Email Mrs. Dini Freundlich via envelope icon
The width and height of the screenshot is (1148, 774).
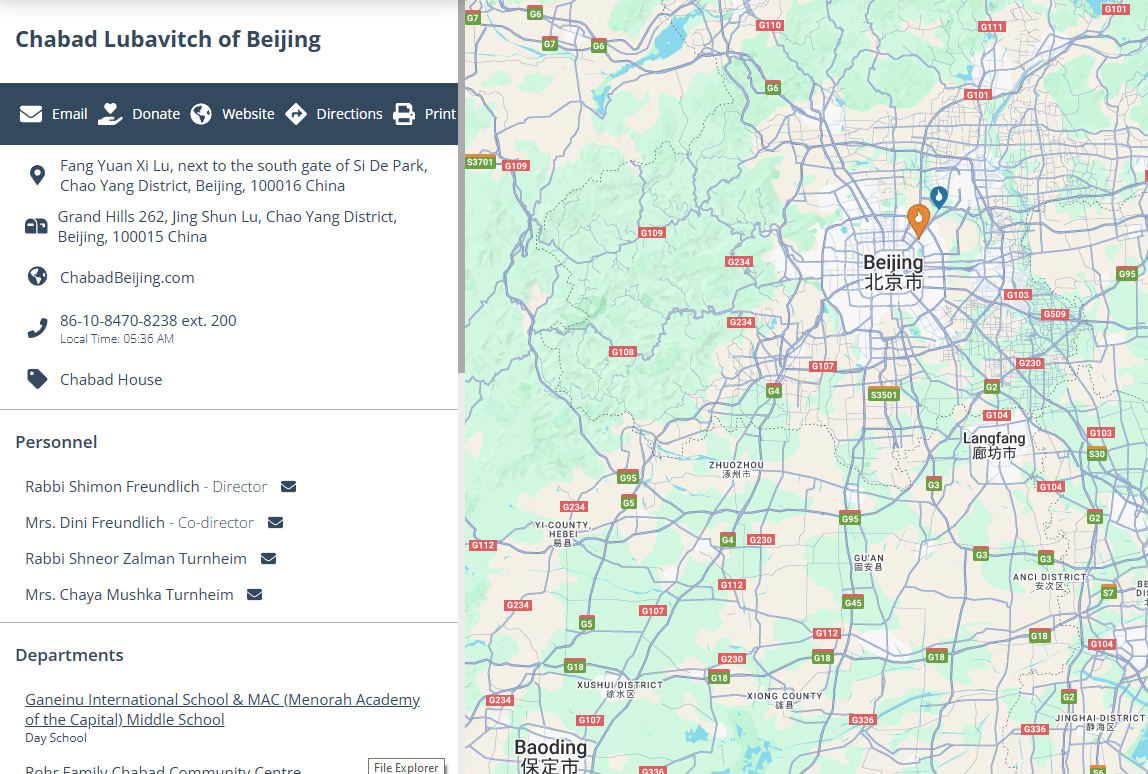[x=275, y=522]
